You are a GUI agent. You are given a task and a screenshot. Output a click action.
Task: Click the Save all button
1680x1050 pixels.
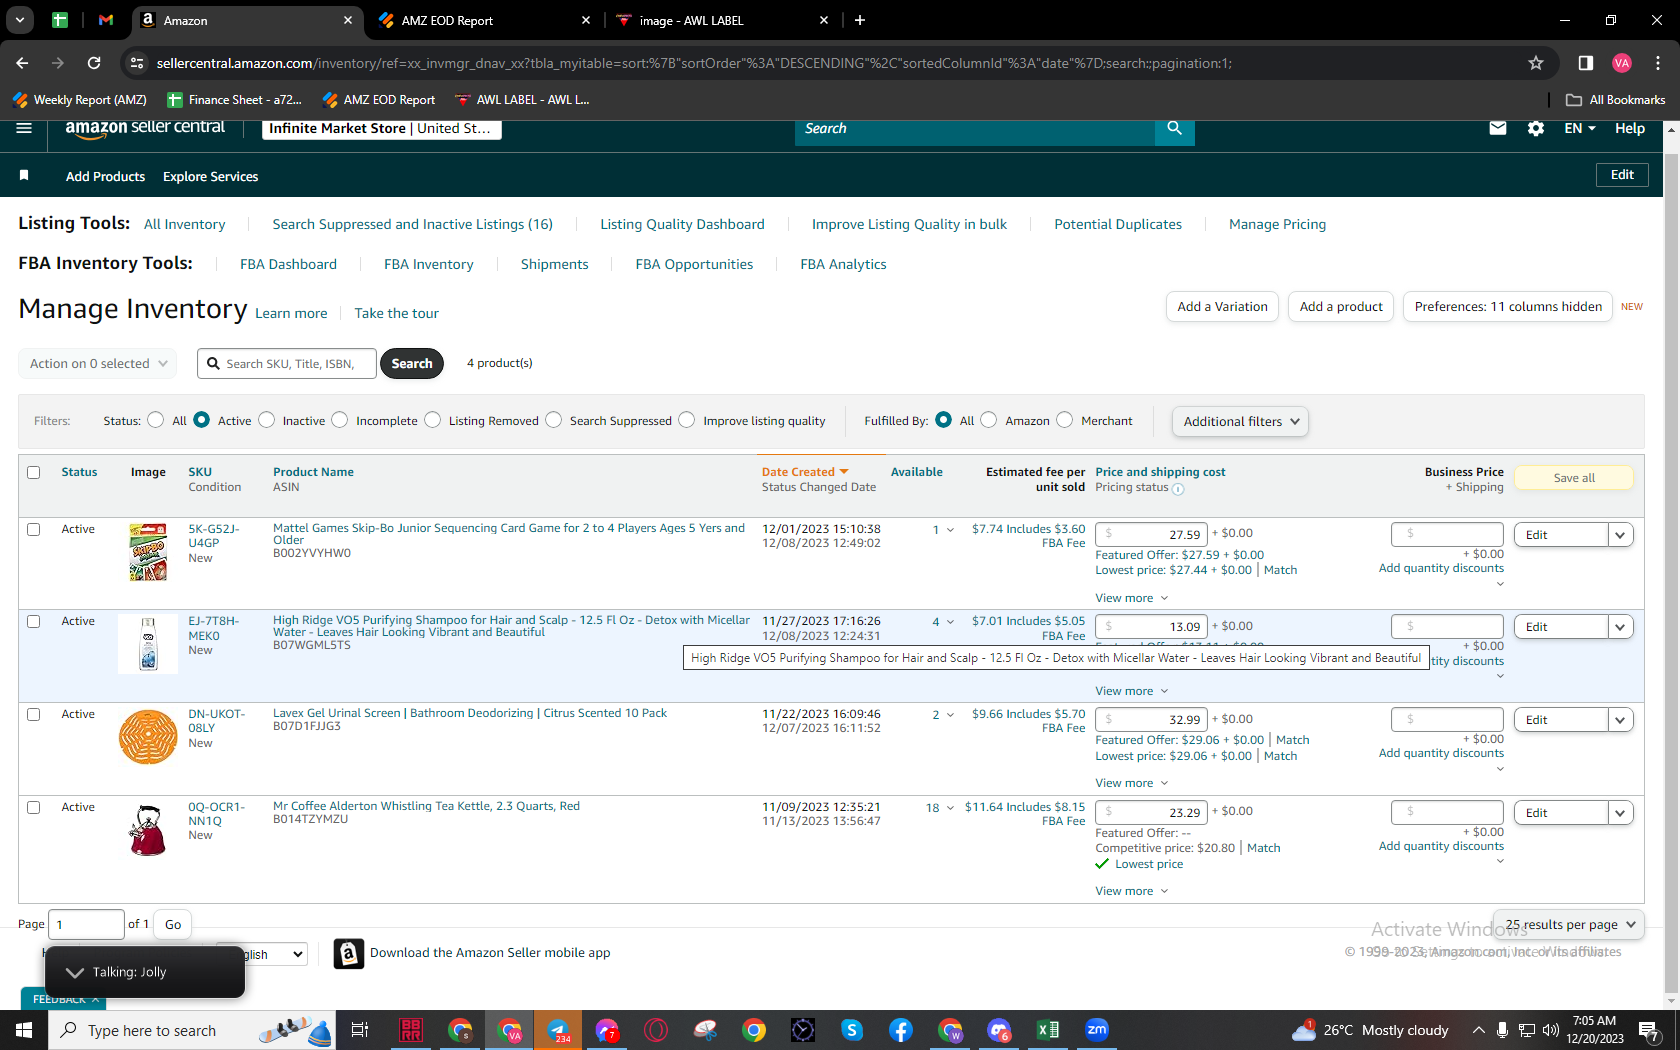1574,478
